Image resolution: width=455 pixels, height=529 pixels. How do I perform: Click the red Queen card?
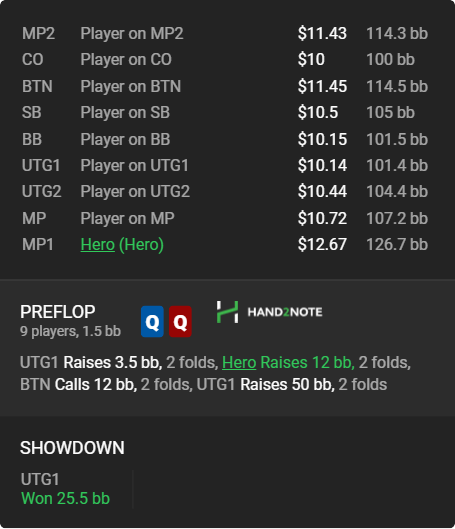[x=180, y=322]
